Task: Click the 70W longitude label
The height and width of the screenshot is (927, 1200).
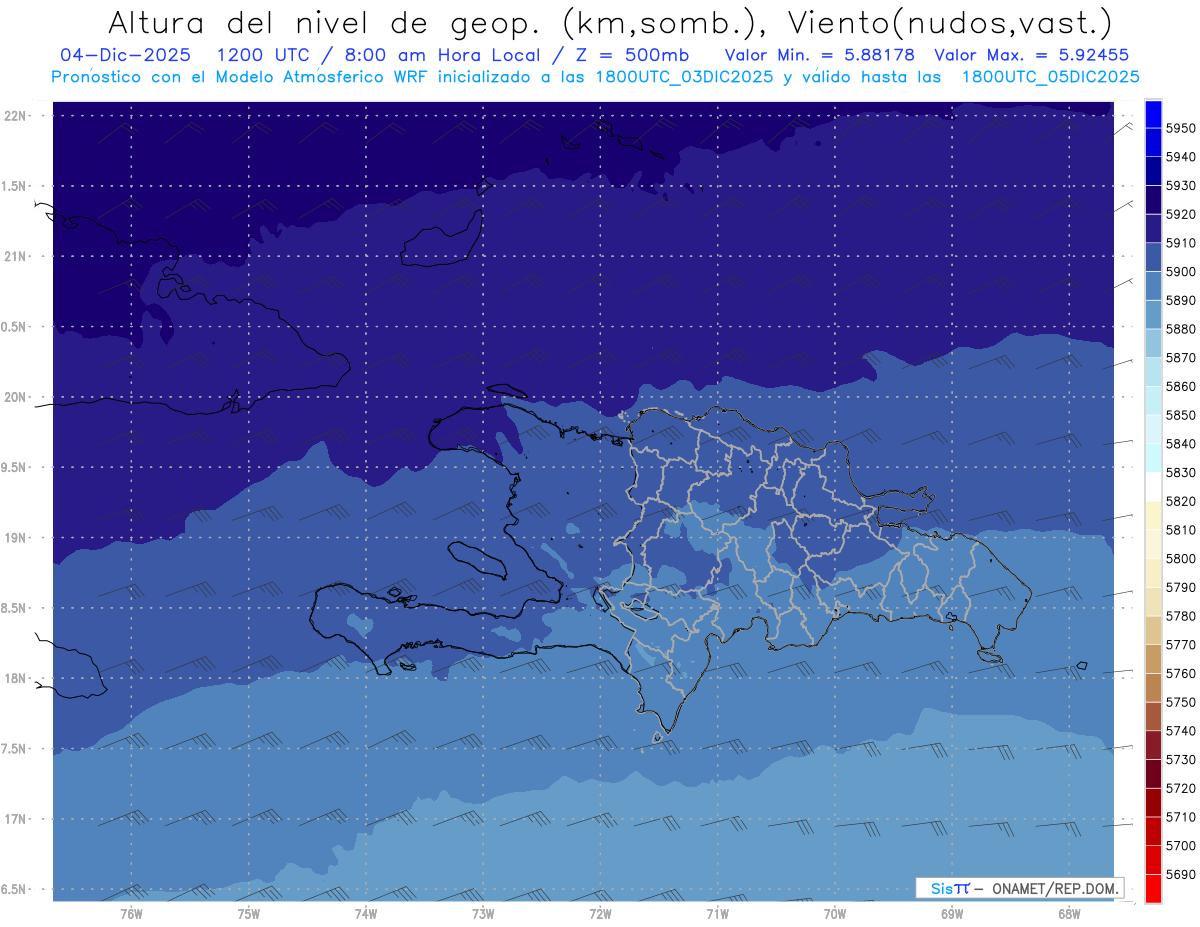Action: (835, 914)
